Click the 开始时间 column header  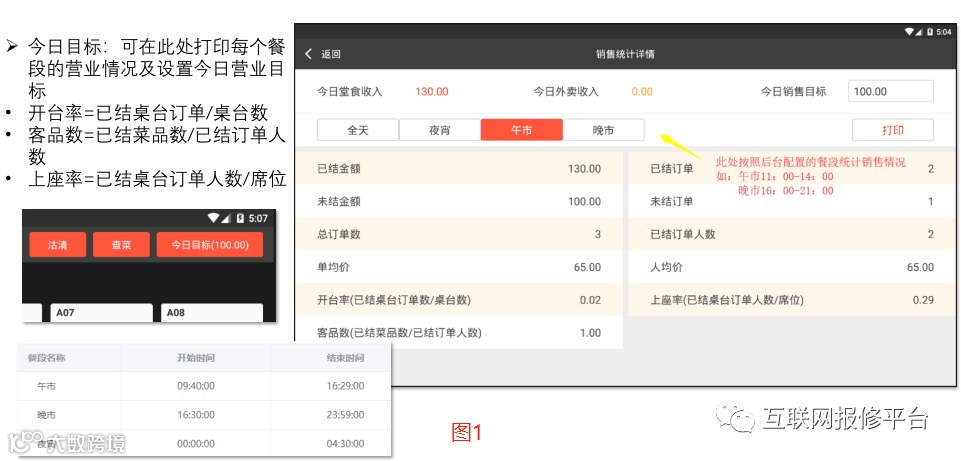(196, 358)
